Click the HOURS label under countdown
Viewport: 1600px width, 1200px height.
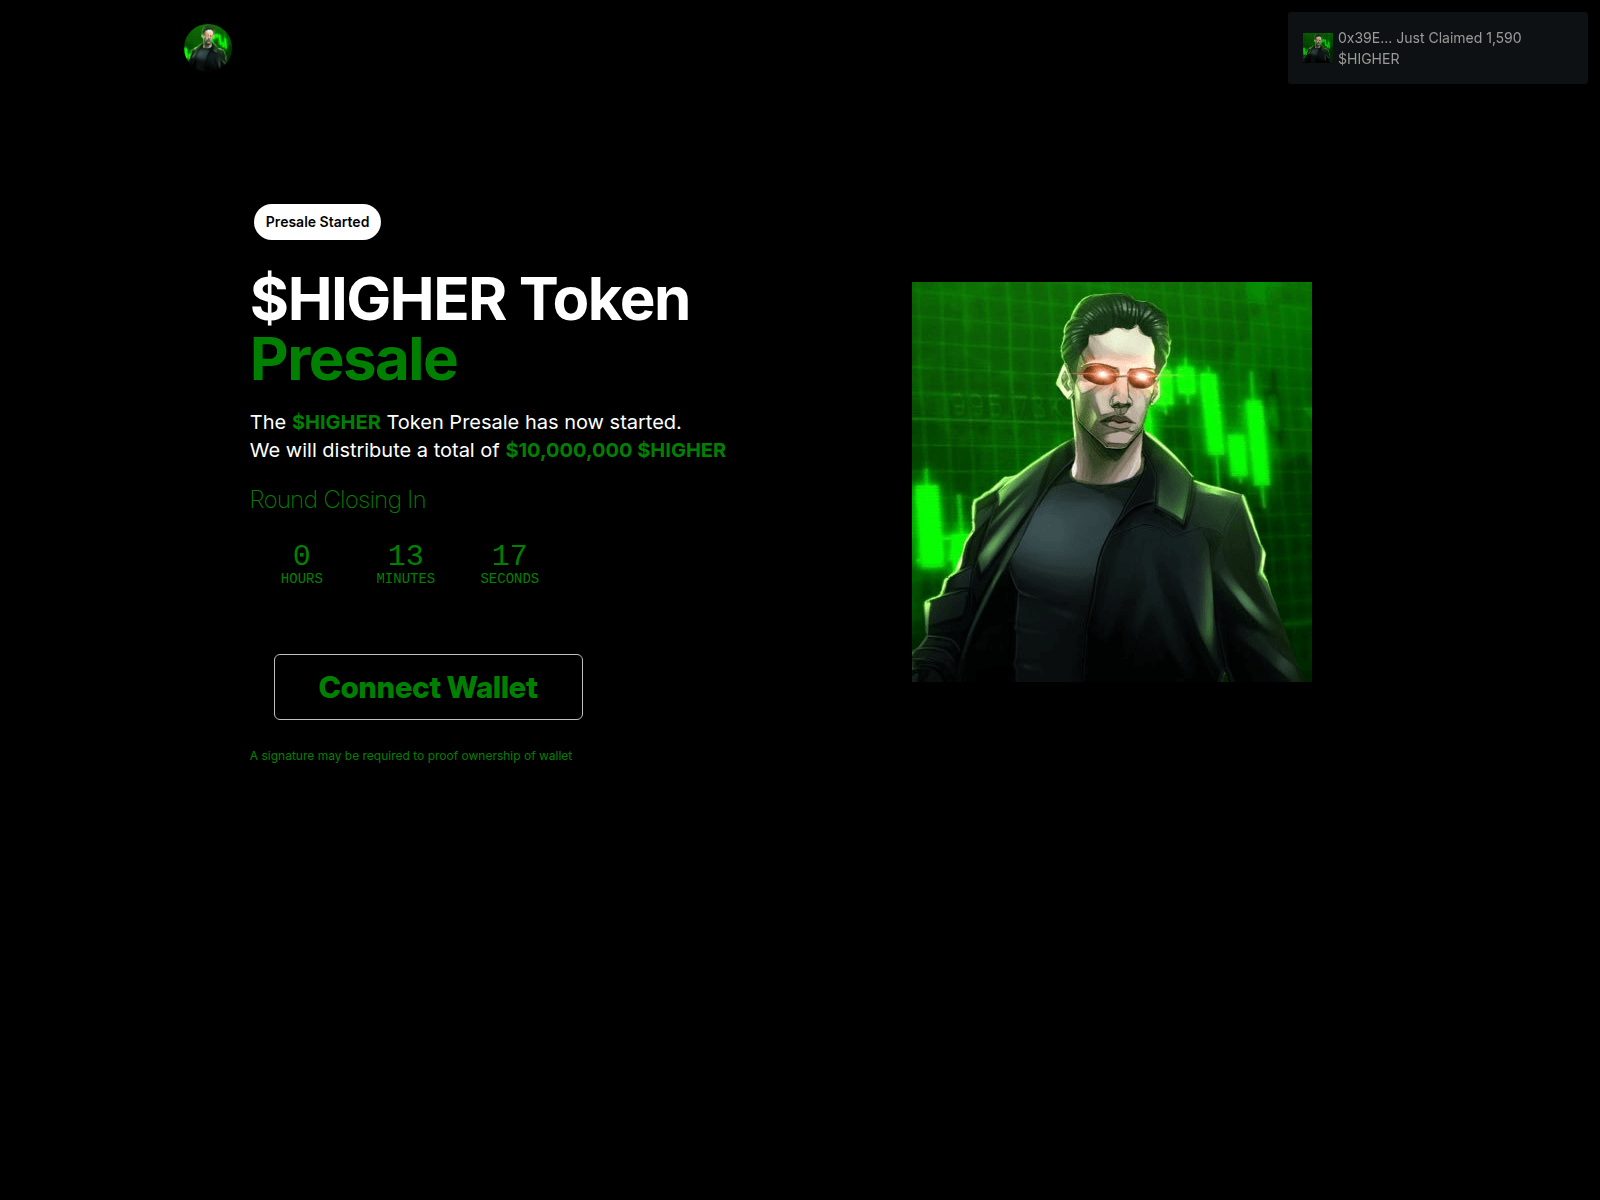(x=302, y=579)
